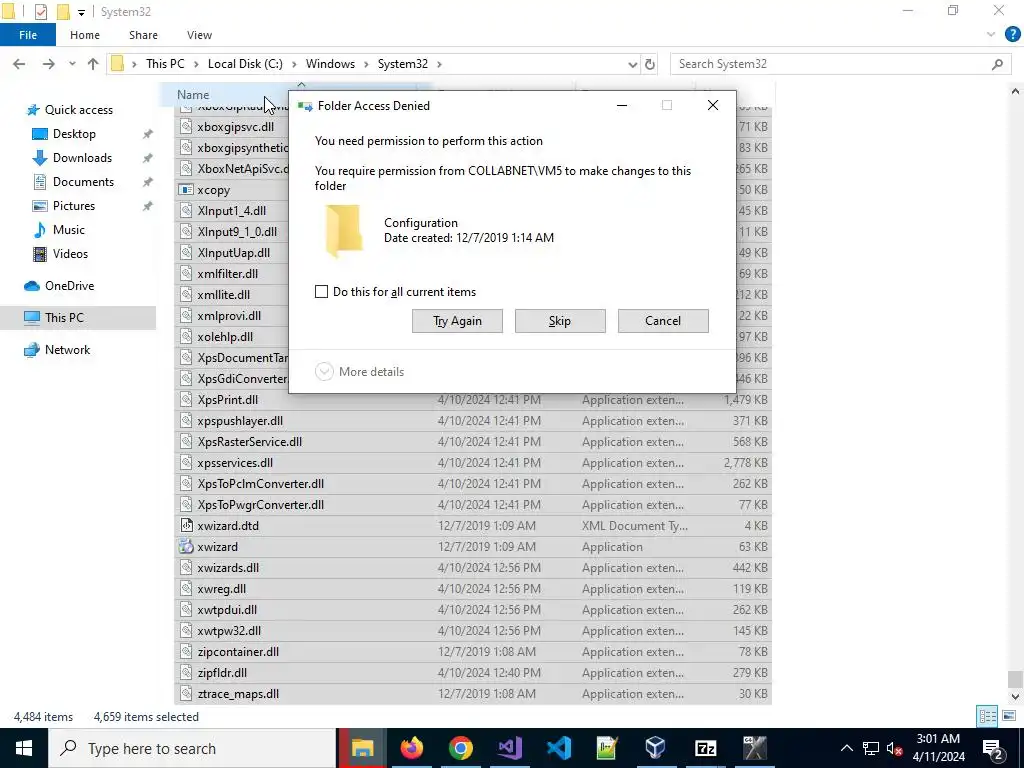Select Network in the navigation pane
The width and height of the screenshot is (1024, 768).
tap(67, 349)
